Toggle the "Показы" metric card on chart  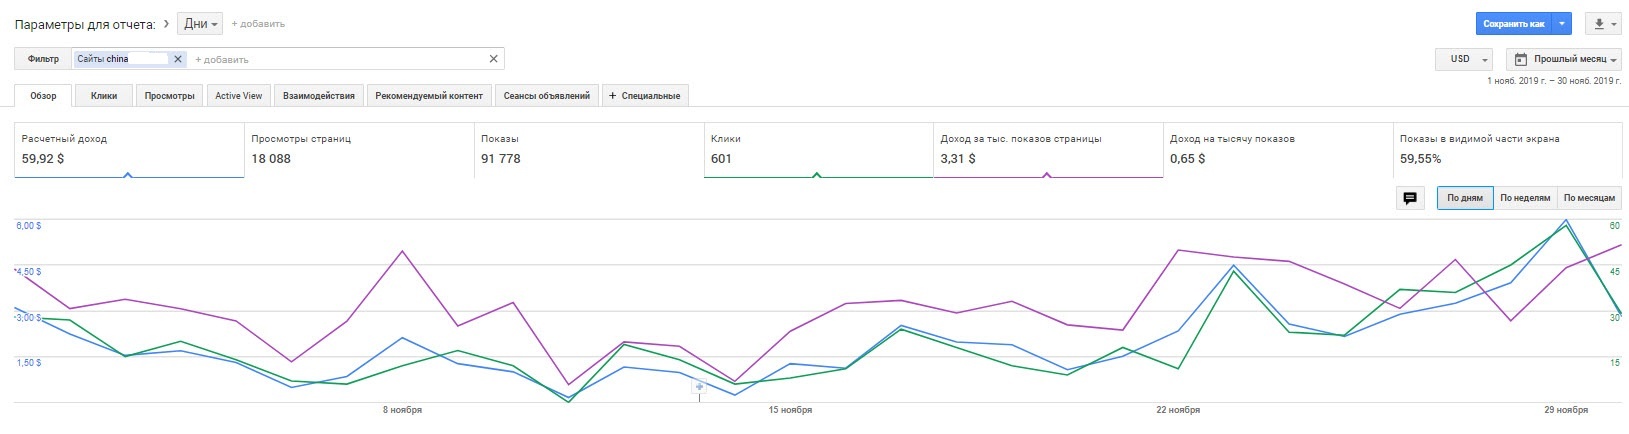[x=588, y=150]
